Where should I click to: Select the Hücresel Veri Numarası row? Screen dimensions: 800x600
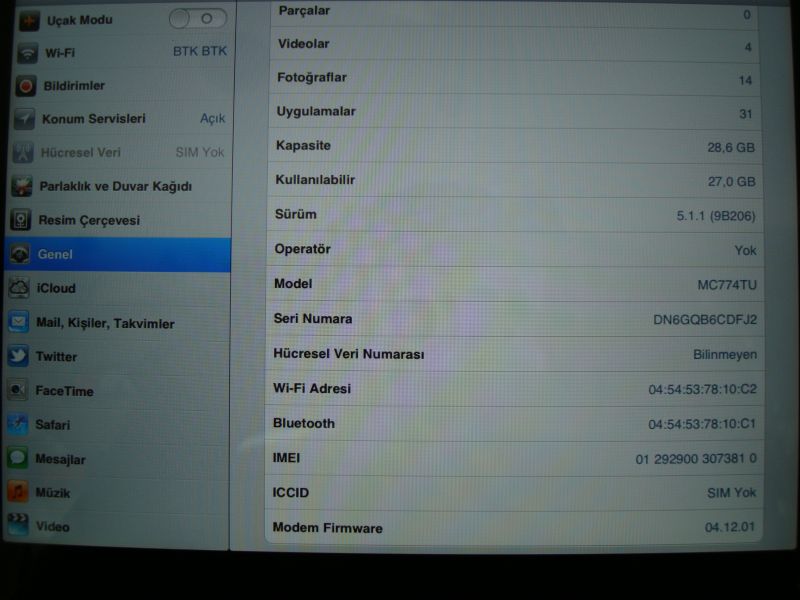[515, 354]
